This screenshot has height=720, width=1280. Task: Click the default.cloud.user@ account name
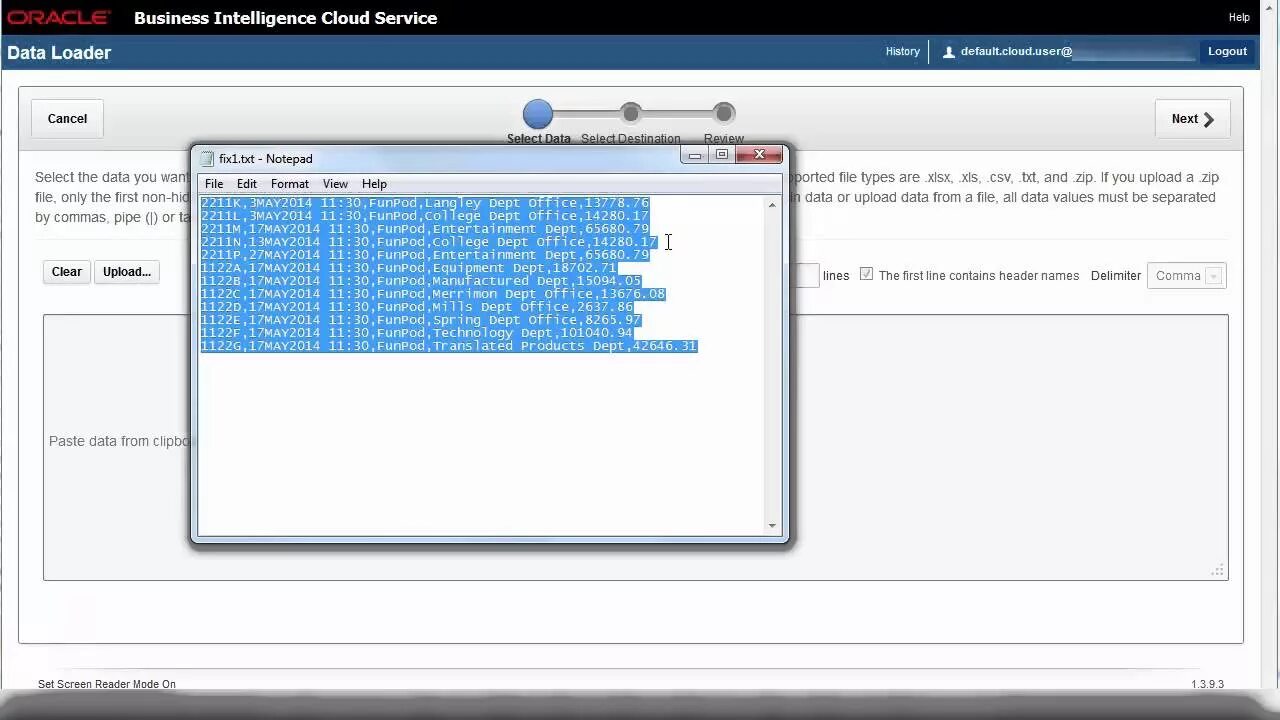1016,51
